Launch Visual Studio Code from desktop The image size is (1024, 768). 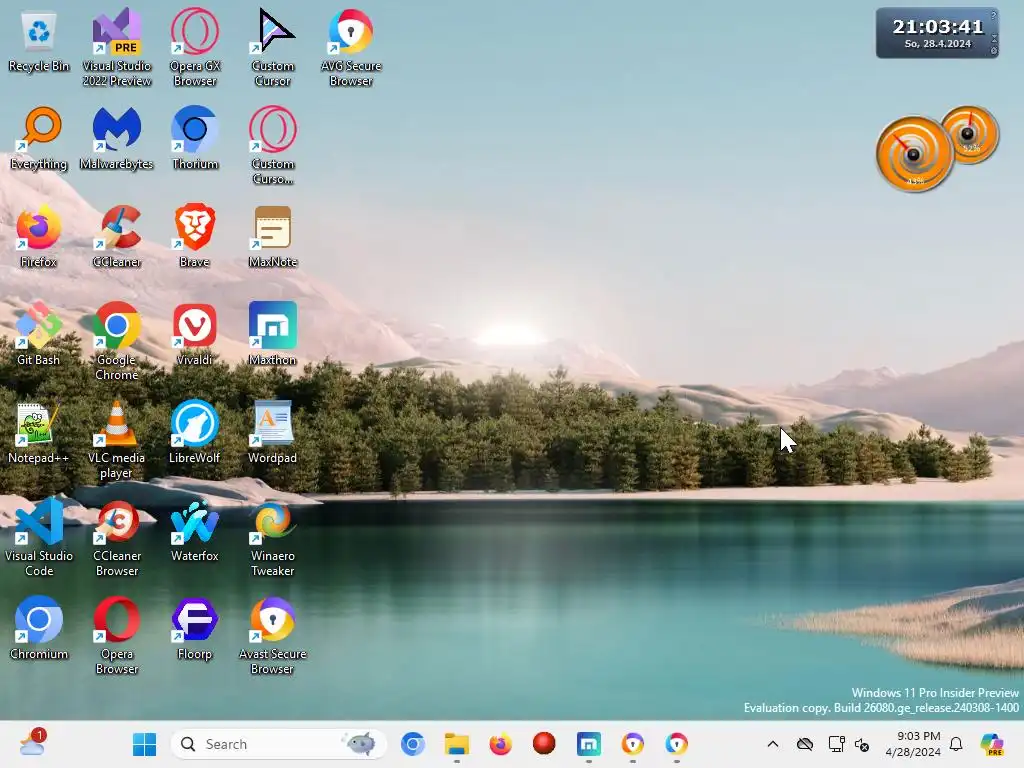pyautogui.click(x=39, y=537)
